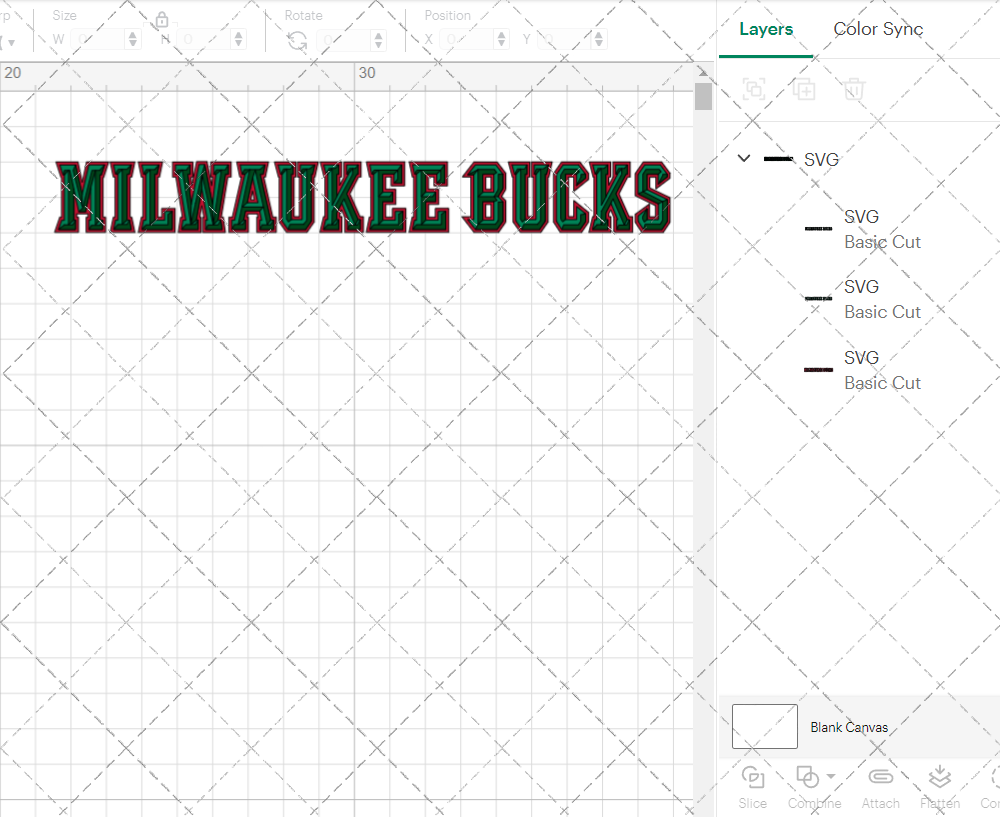
Task: Select the second SVG Basic Cut layer
Action: pos(861,299)
